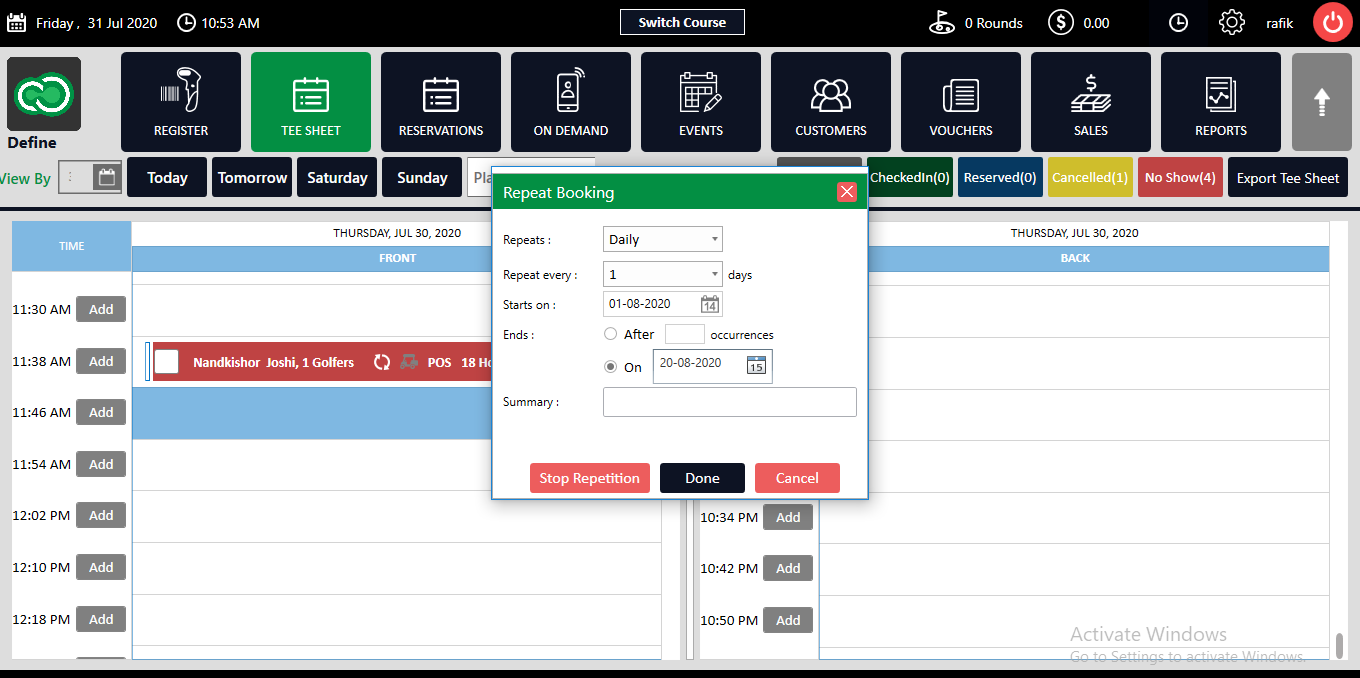Screen dimensions: 1360x678
Task: Add booking at 11:30 AM
Action: [101, 309]
